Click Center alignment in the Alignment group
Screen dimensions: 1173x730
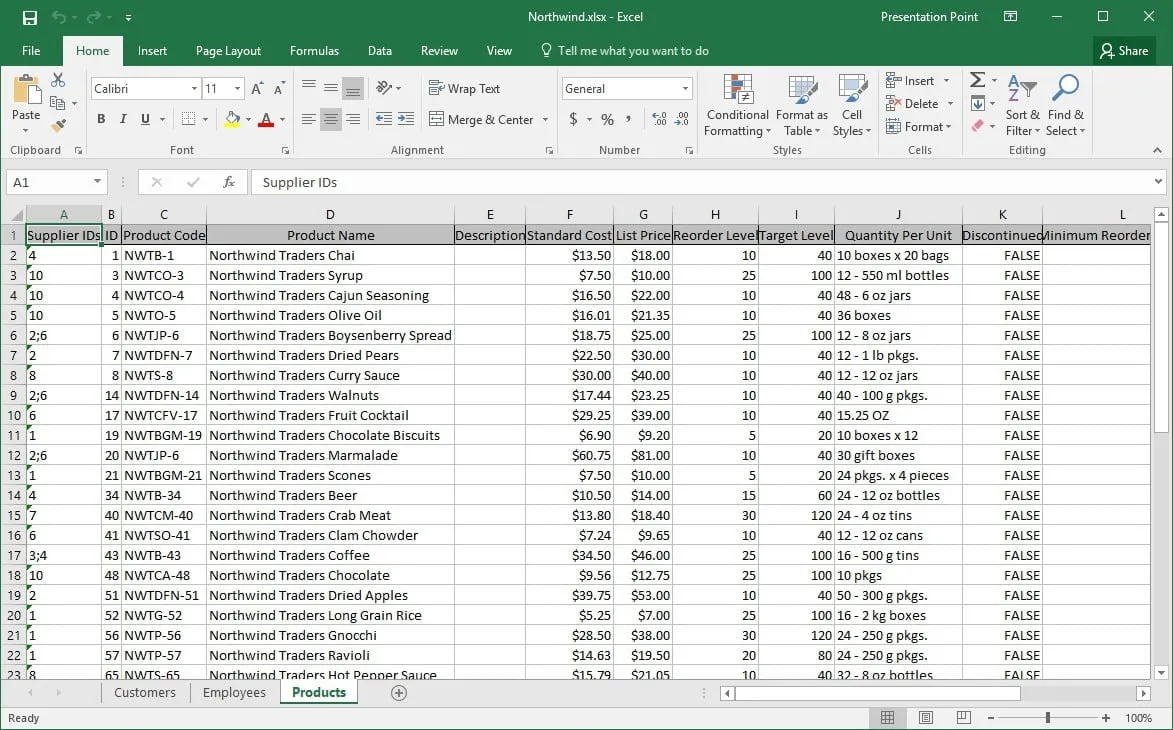point(330,119)
